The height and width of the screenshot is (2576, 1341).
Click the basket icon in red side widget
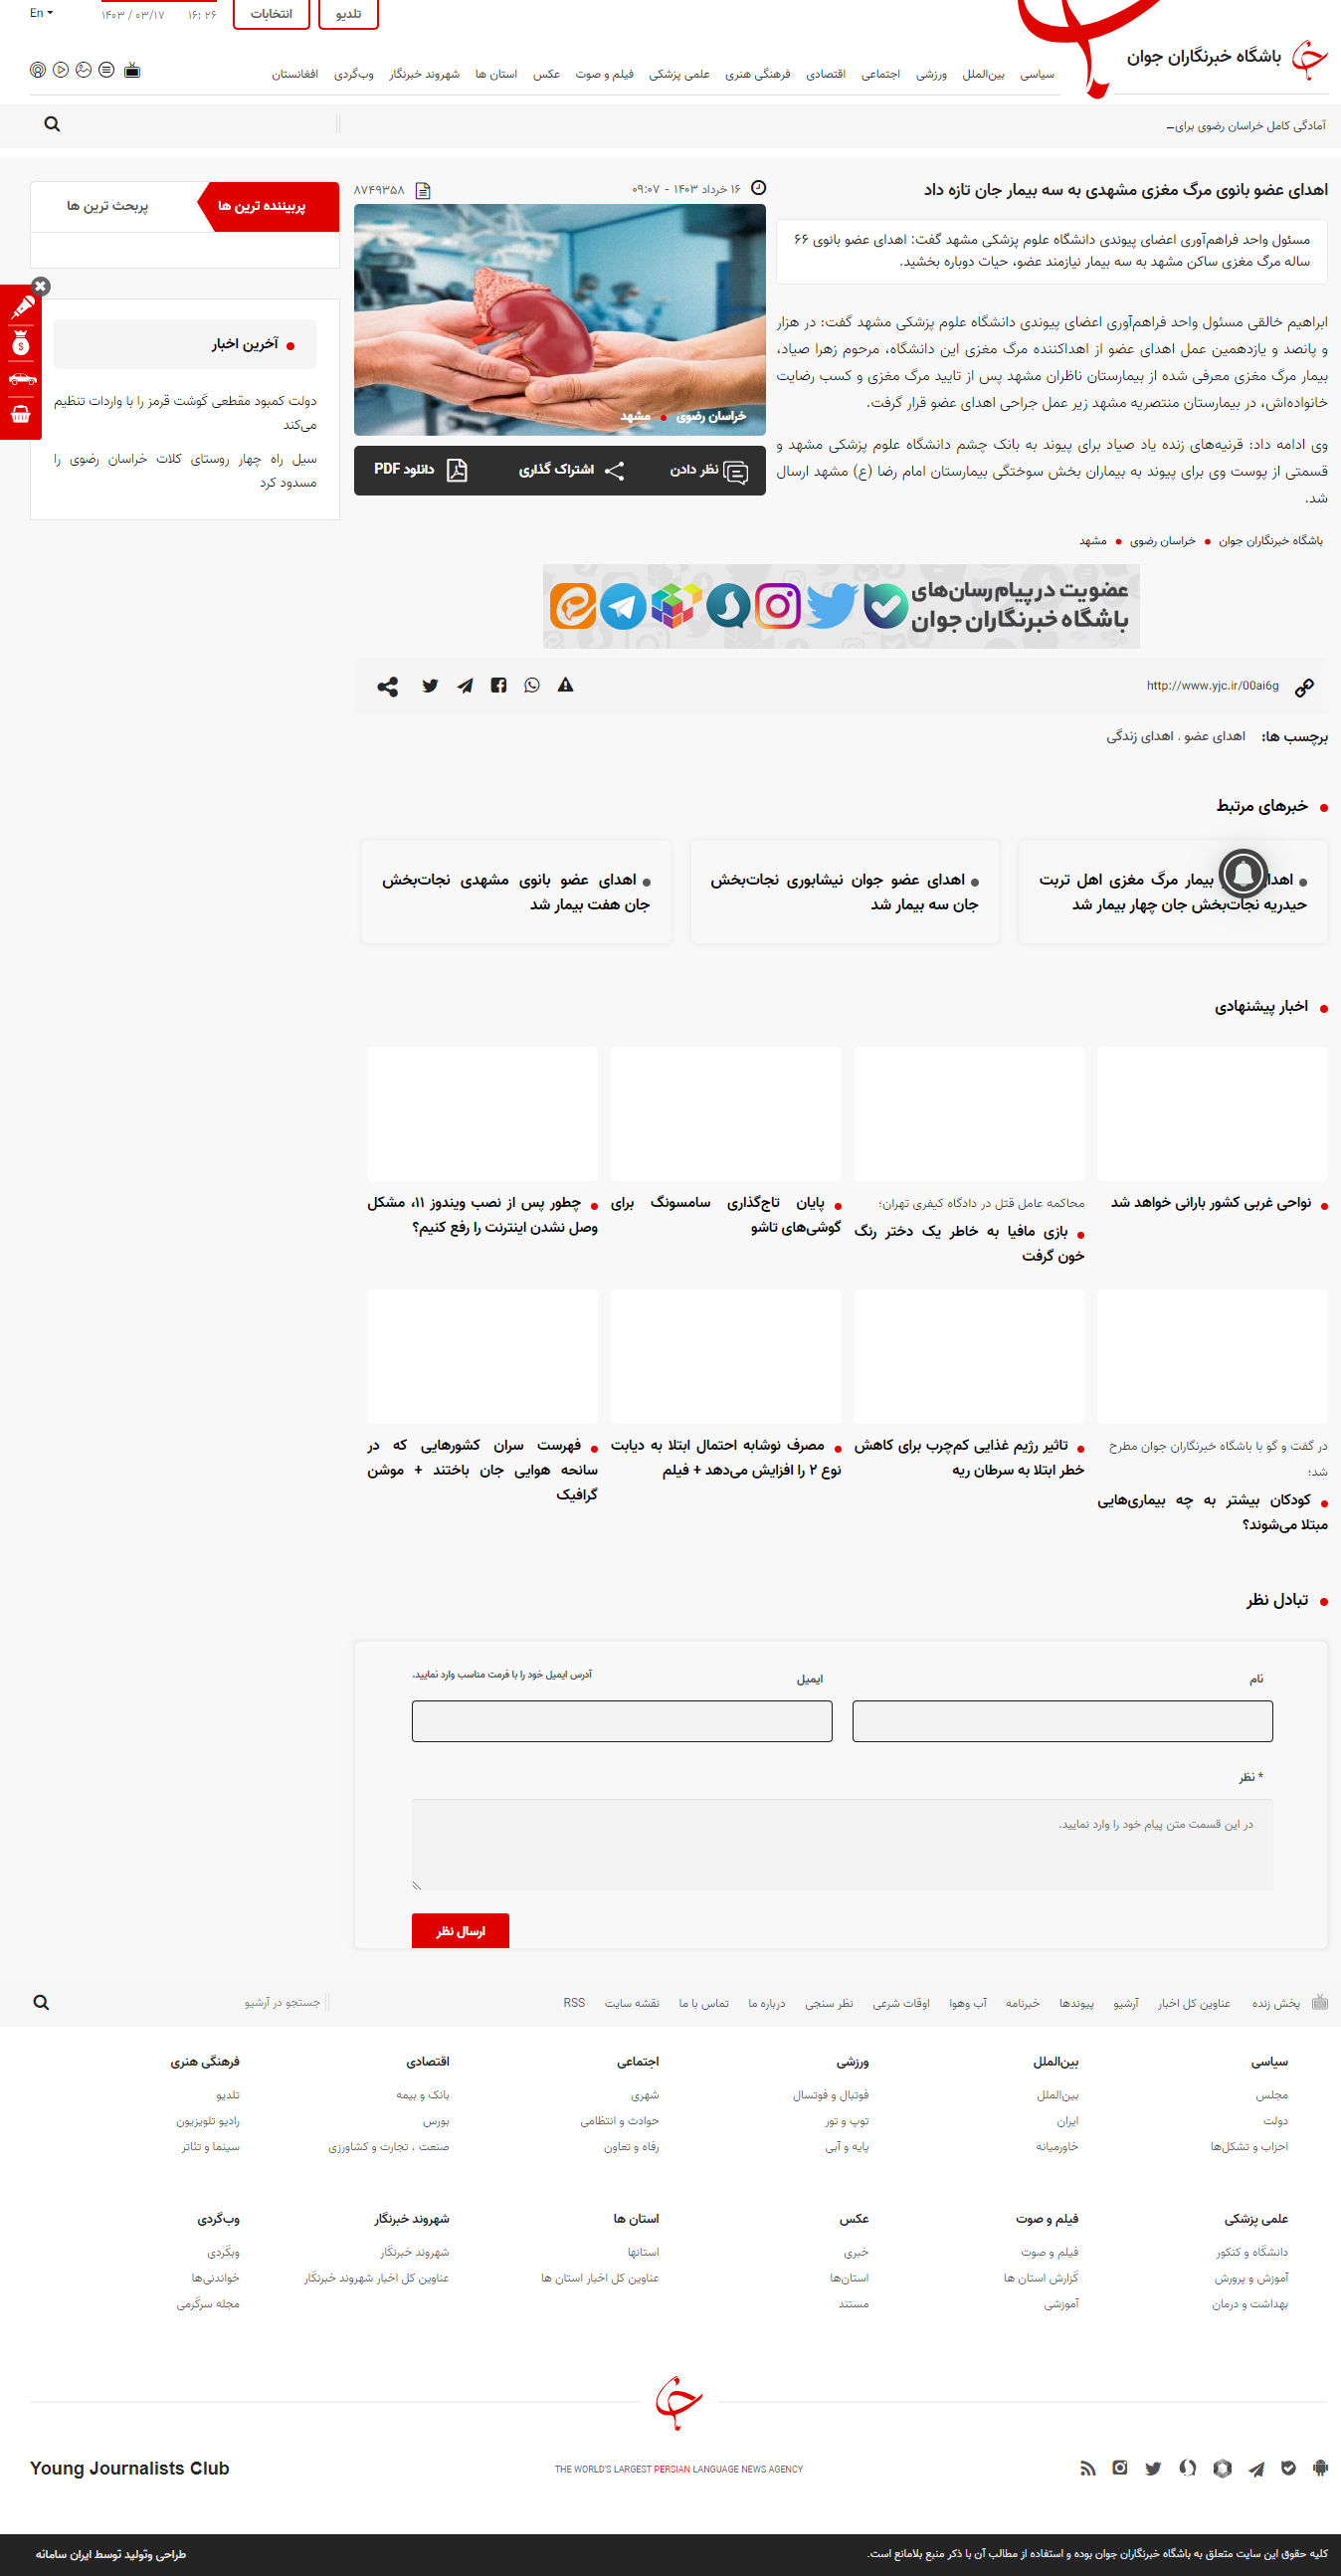tap(21, 413)
